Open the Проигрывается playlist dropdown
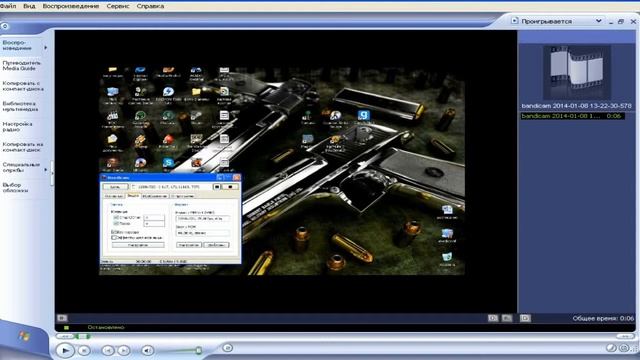The height and width of the screenshot is (360, 640). tap(598, 21)
